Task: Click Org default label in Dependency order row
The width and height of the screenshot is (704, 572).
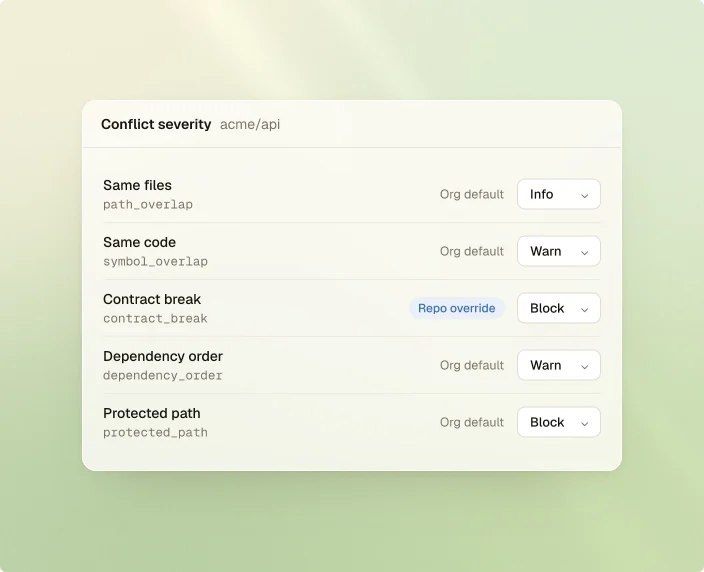Action: 472,365
